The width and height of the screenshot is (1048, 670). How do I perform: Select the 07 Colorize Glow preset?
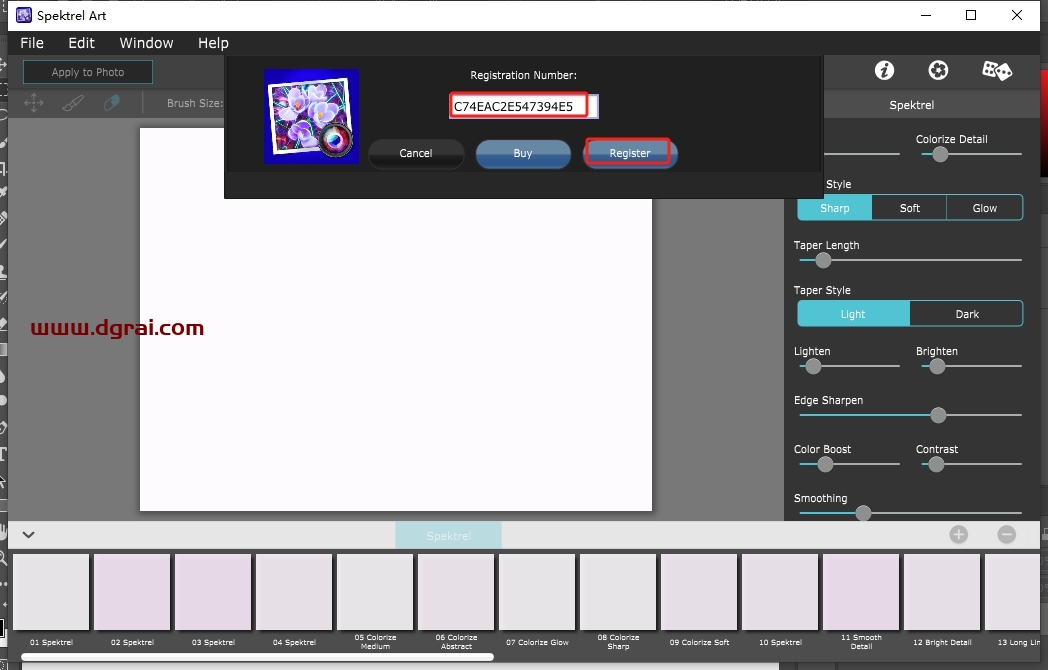537,592
